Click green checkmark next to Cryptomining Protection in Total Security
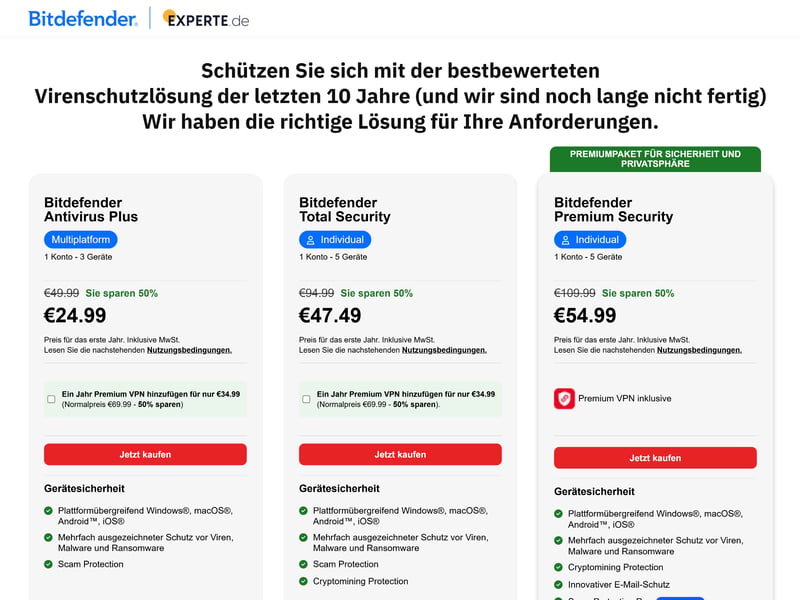The width and height of the screenshot is (800, 600). 304,581
